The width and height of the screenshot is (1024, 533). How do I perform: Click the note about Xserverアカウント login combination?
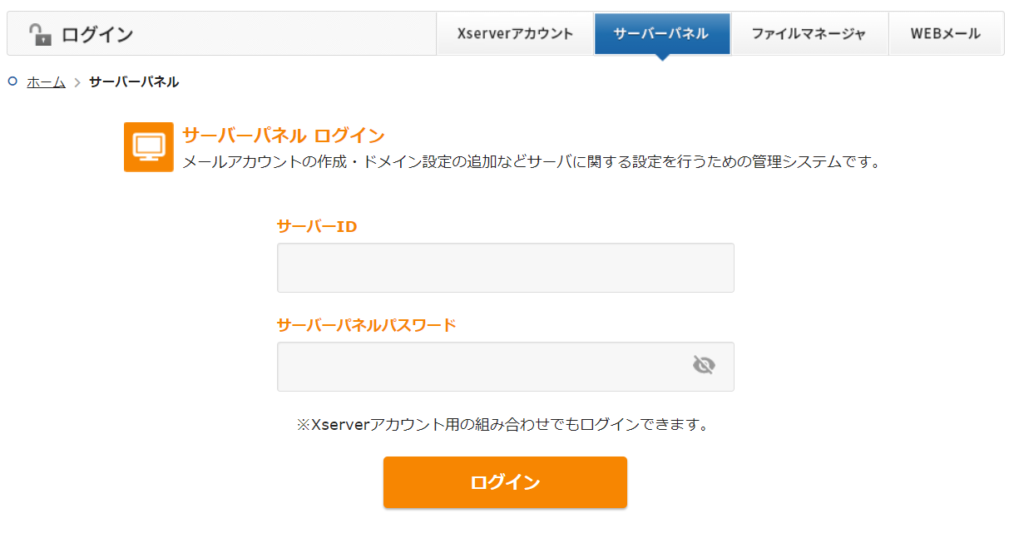click(504, 425)
